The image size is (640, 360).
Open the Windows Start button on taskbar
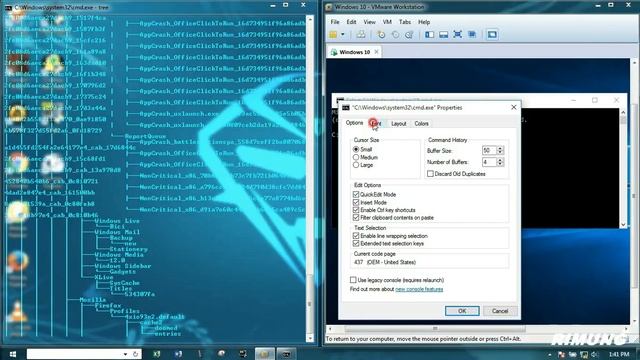point(13,354)
